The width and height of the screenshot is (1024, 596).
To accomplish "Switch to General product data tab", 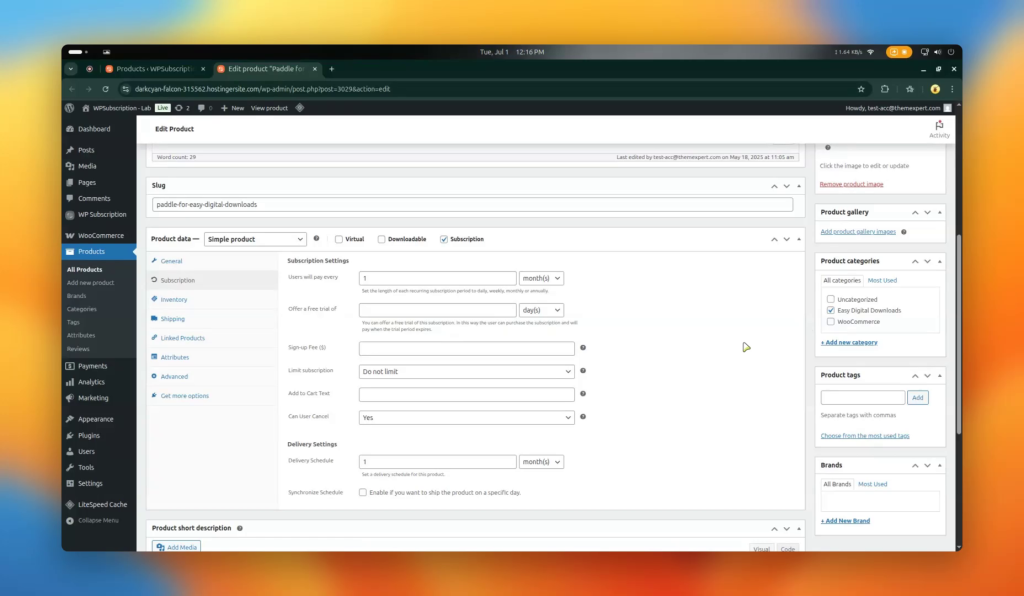I will coord(171,261).
